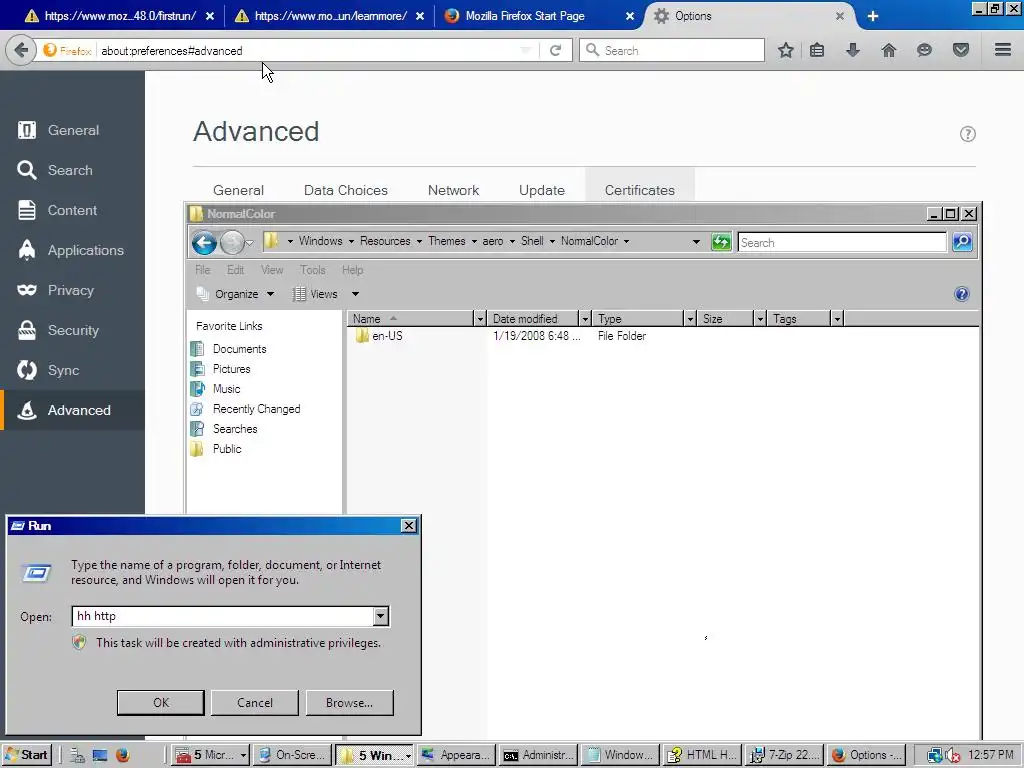Open Music in Favorite Links
The image size is (1024, 768).
[x=226, y=389]
